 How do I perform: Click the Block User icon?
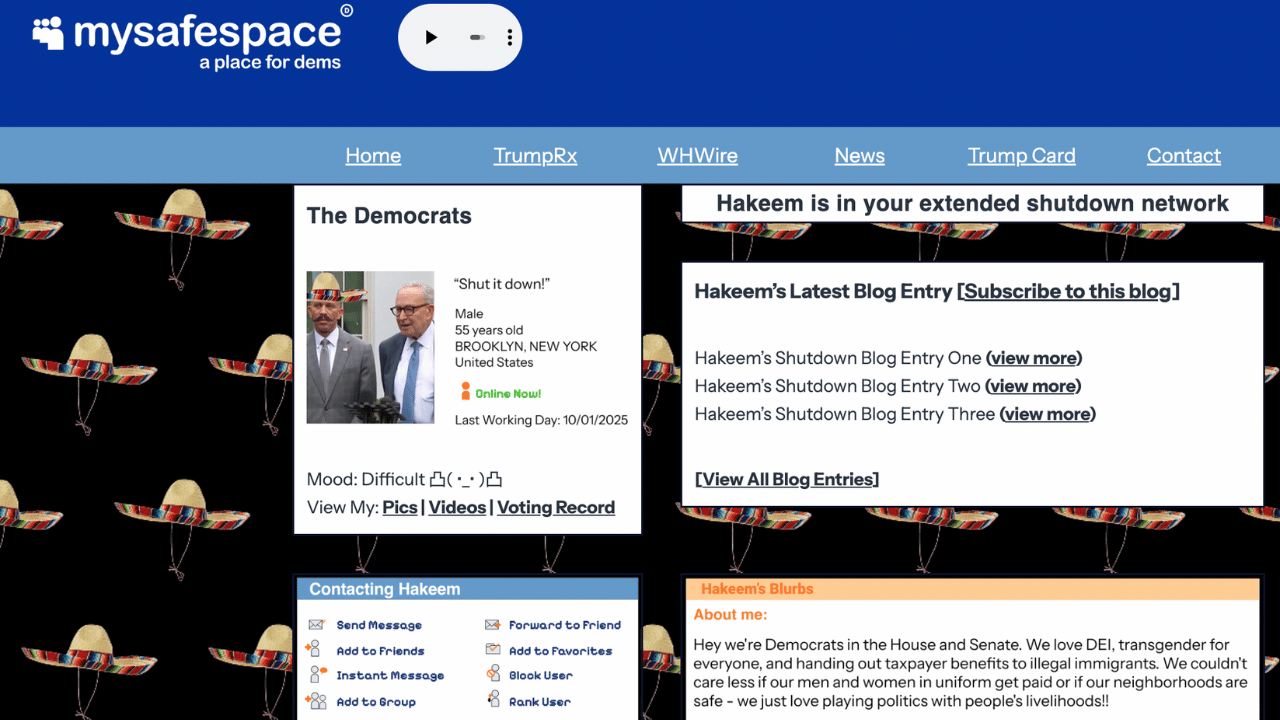493,675
